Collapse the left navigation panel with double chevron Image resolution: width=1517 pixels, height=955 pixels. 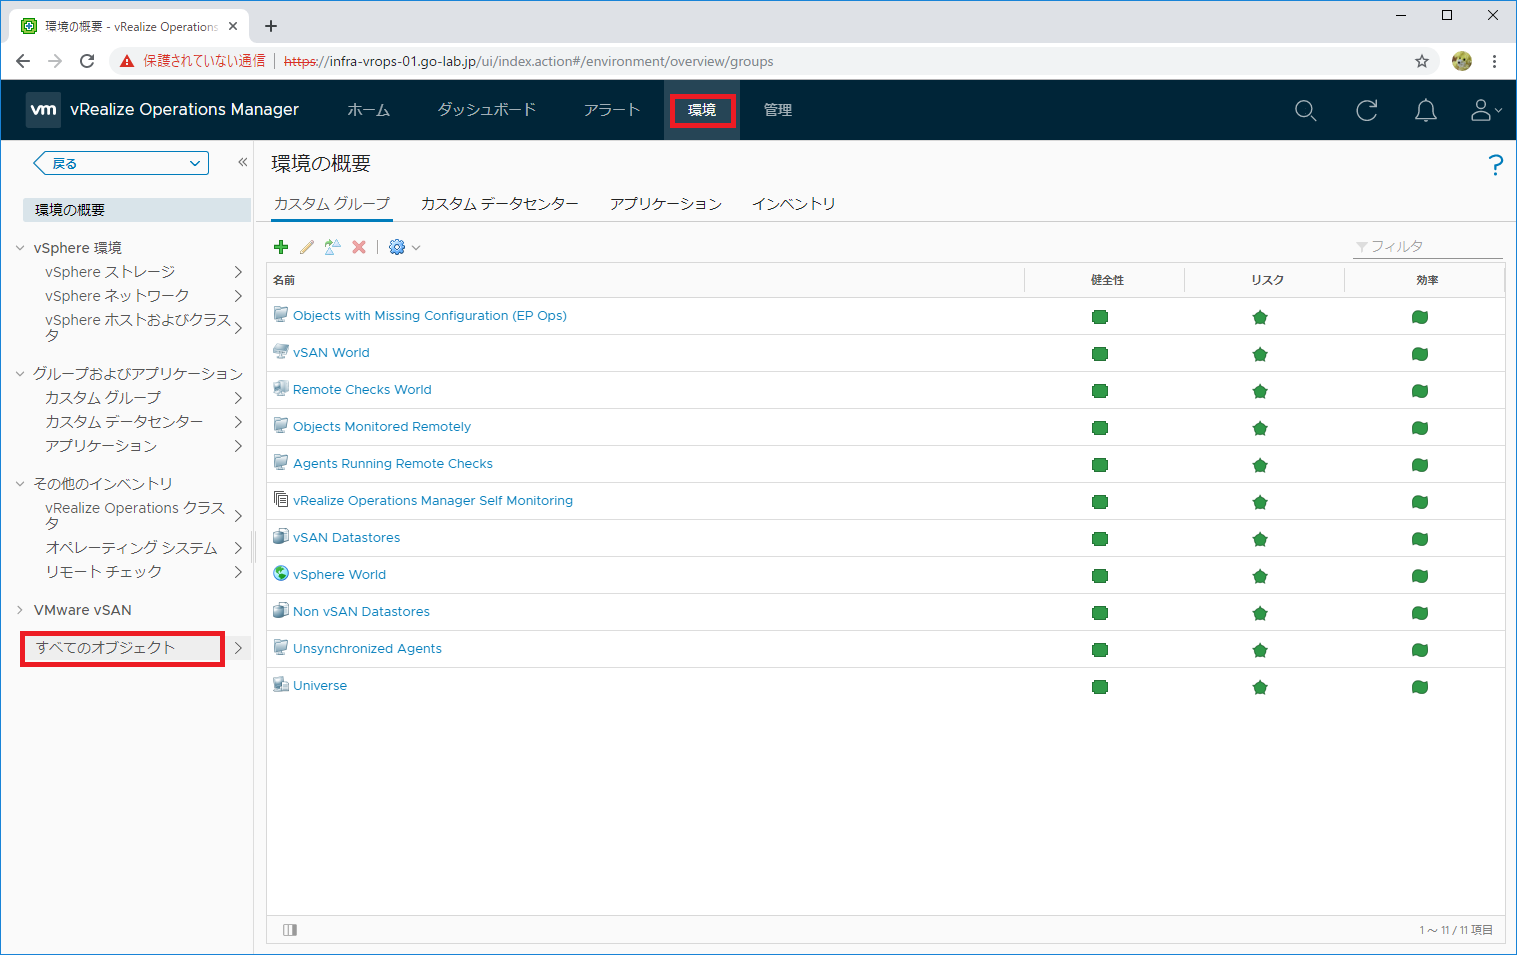(x=242, y=162)
